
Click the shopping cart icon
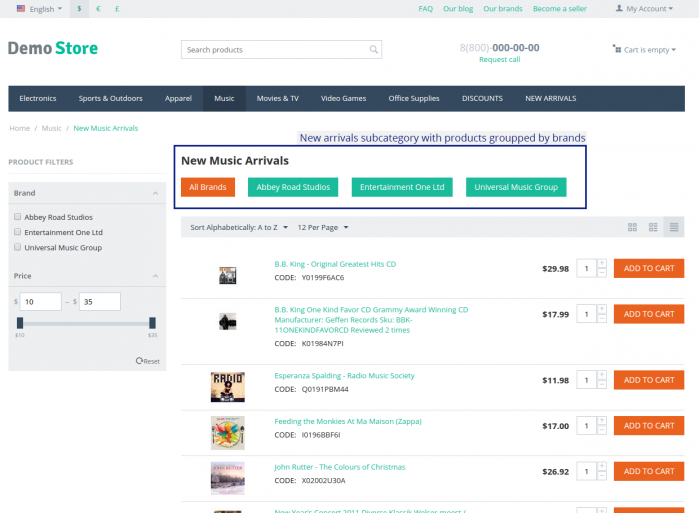point(617,49)
